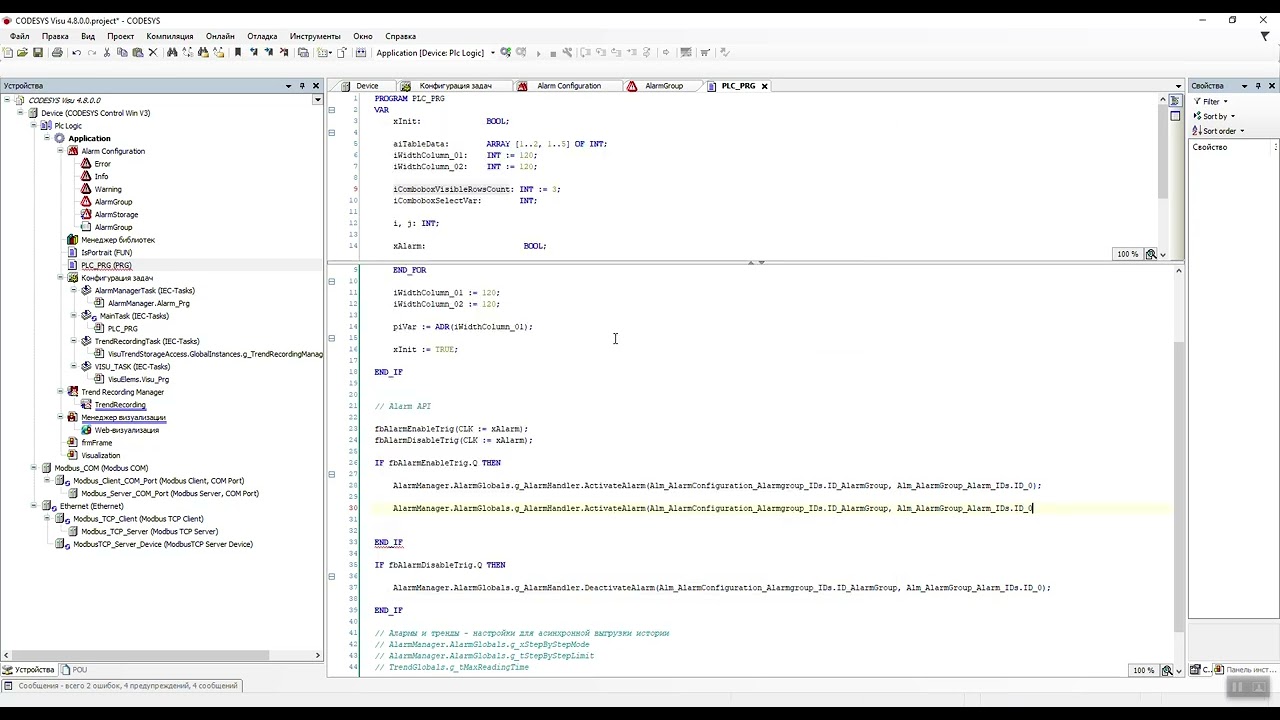
Task: Open the Sort order dropdown
Action: (1220, 131)
